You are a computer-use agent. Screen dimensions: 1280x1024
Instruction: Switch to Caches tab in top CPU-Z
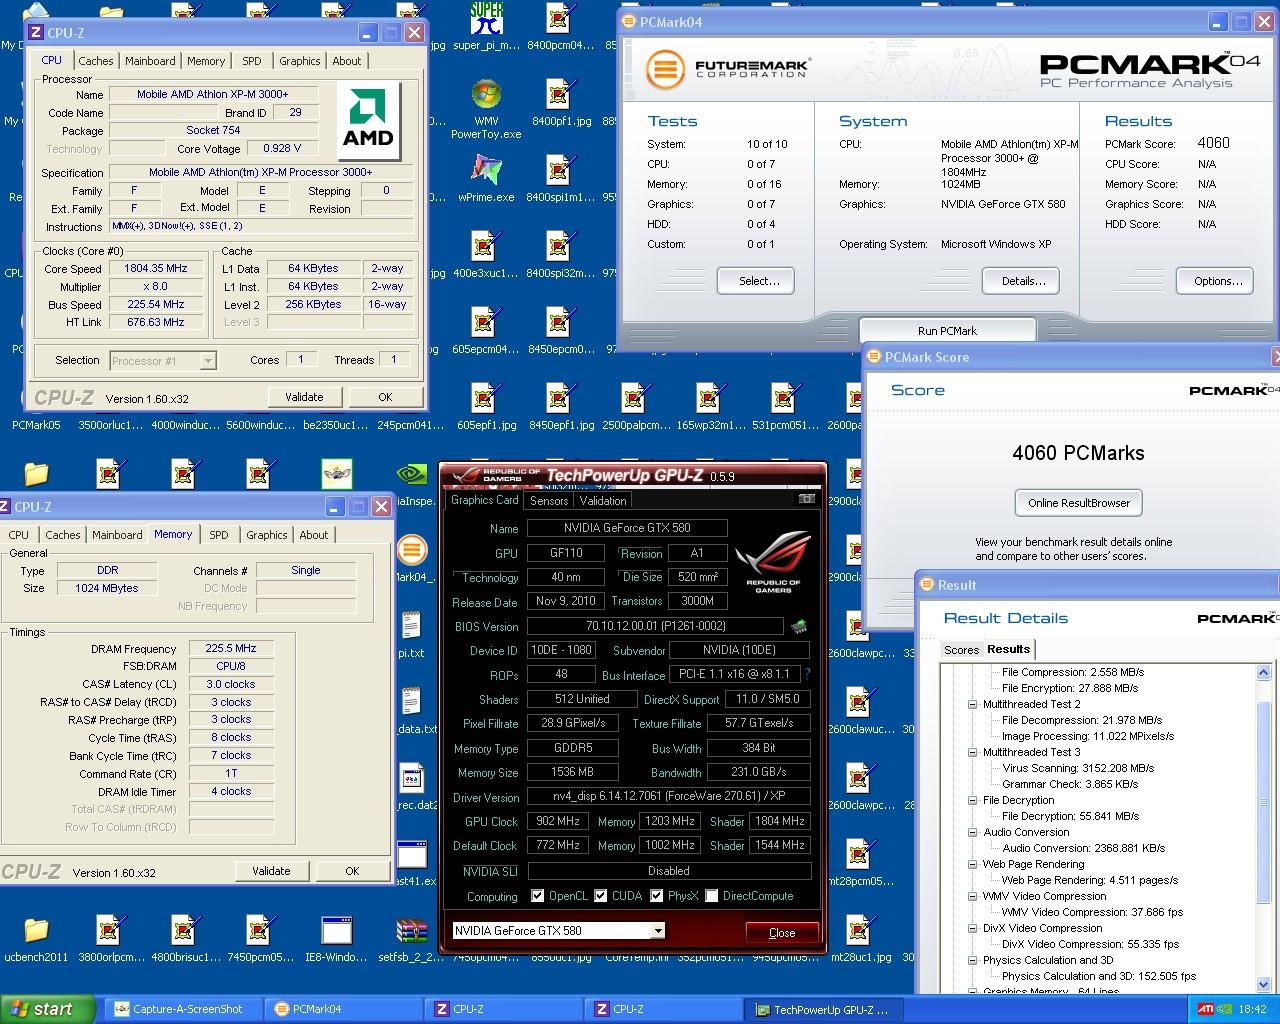pyautogui.click(x=96, y=61)
